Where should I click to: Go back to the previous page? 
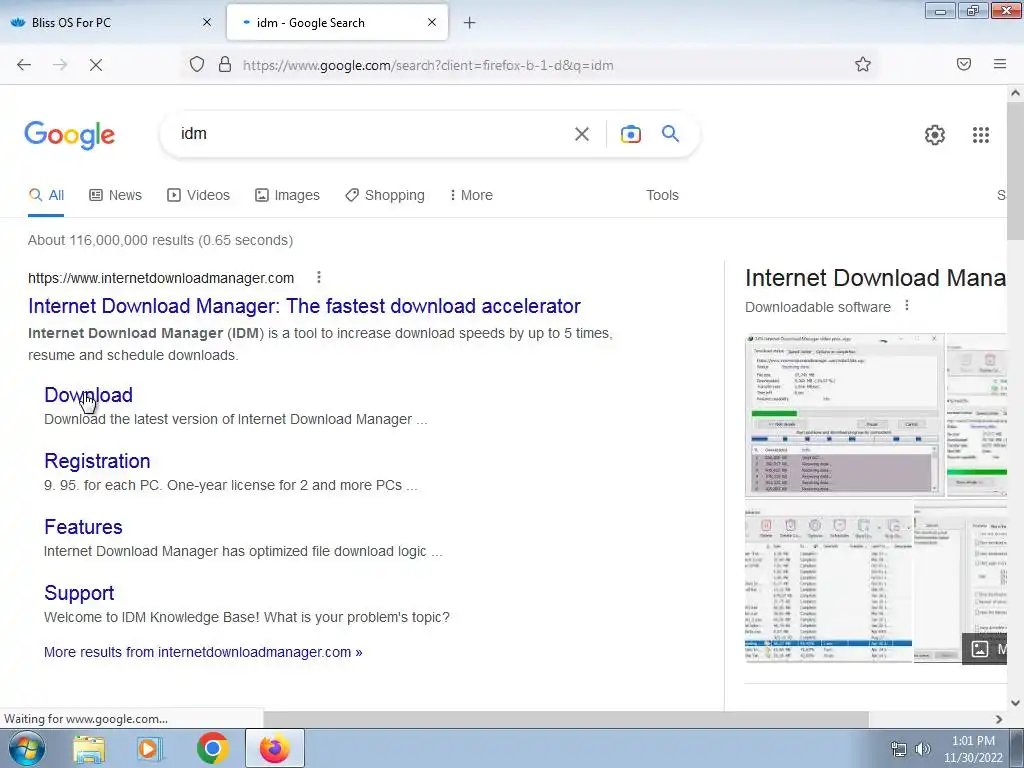(x=24, y=65)
